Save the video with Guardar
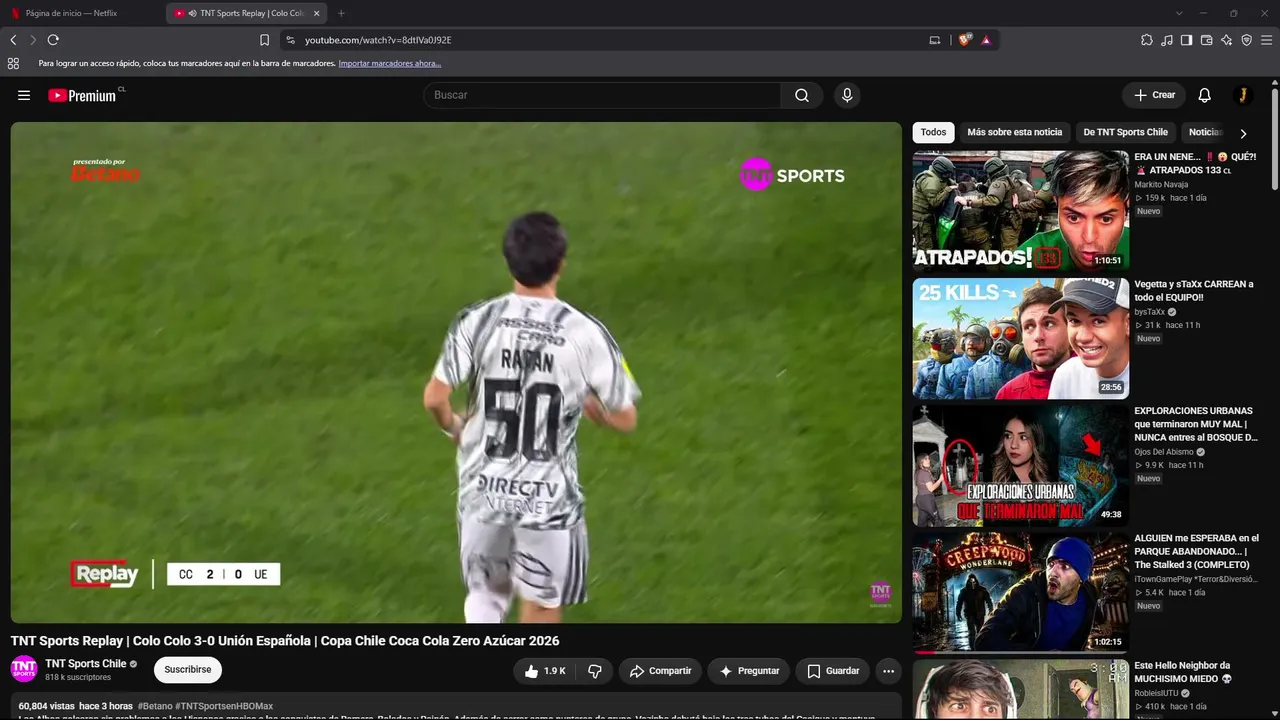1280x720 pixels. coord(832,671)
